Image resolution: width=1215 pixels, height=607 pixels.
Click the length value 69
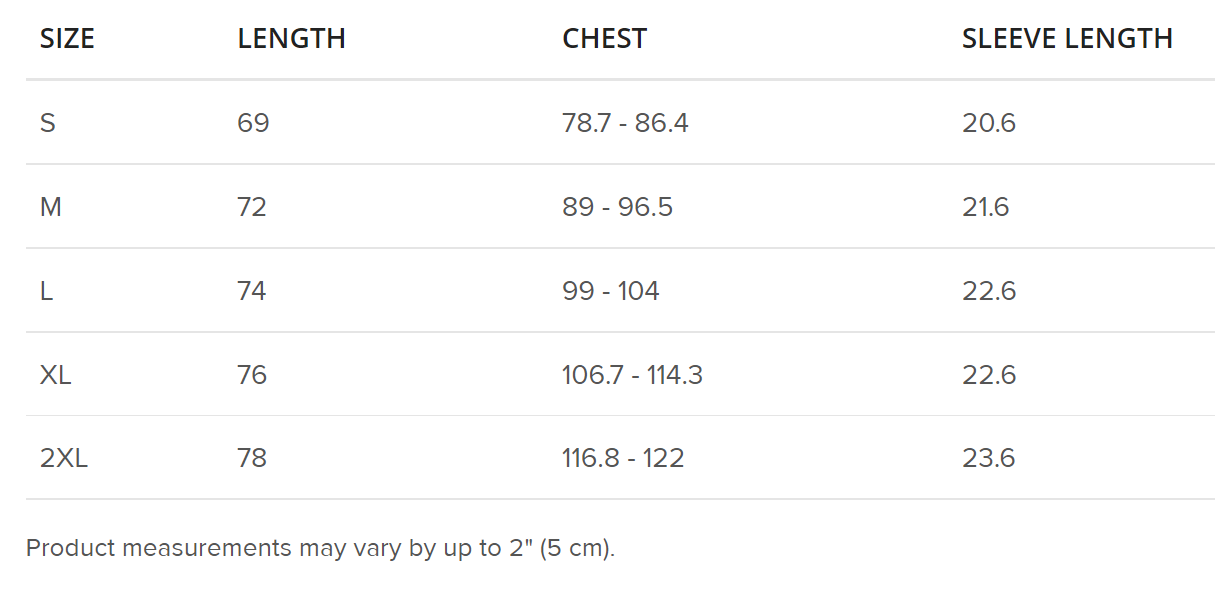click(253, 123)
